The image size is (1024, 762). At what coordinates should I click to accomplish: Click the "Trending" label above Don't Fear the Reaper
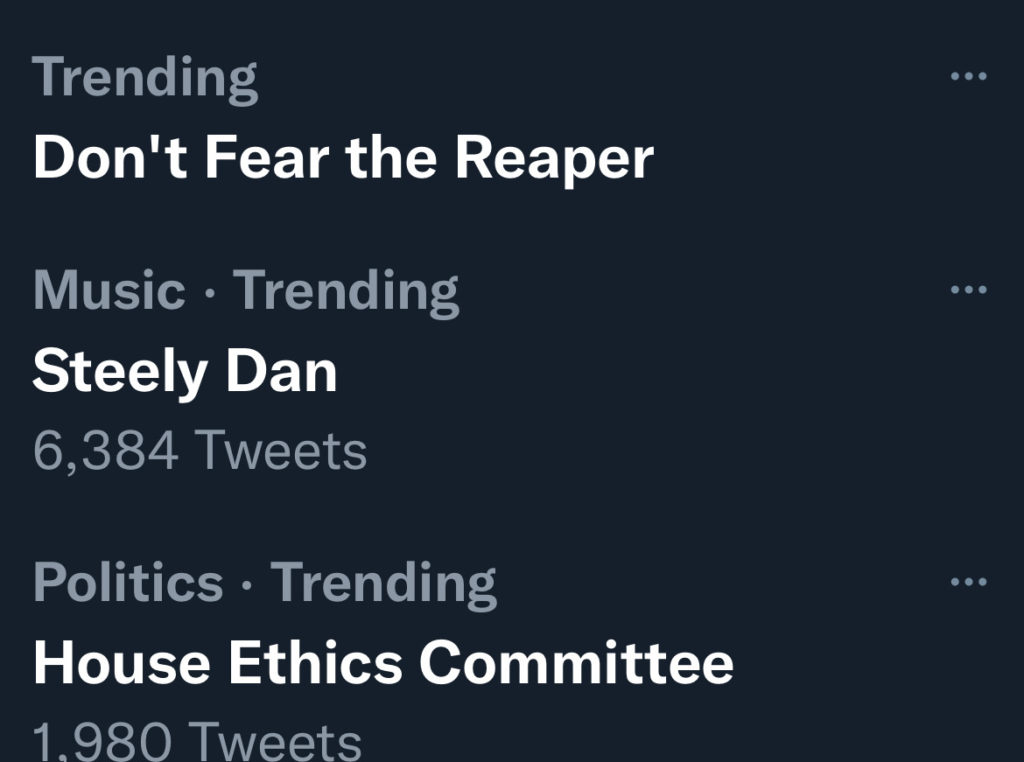(145, 78)
